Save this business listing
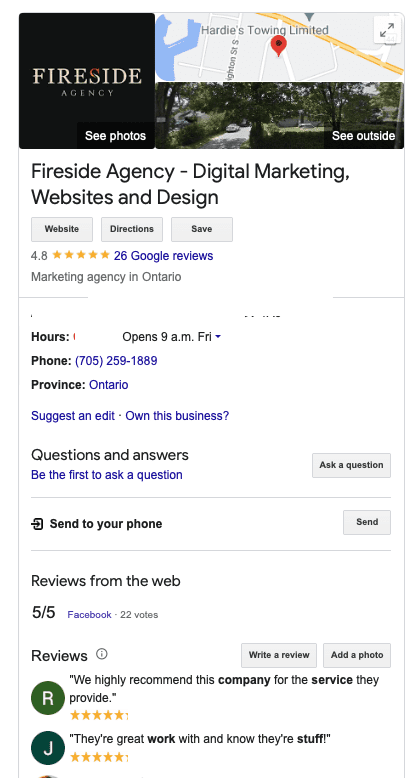The height and width of the screenshot is (778, 419). click(x=202, y=229)
